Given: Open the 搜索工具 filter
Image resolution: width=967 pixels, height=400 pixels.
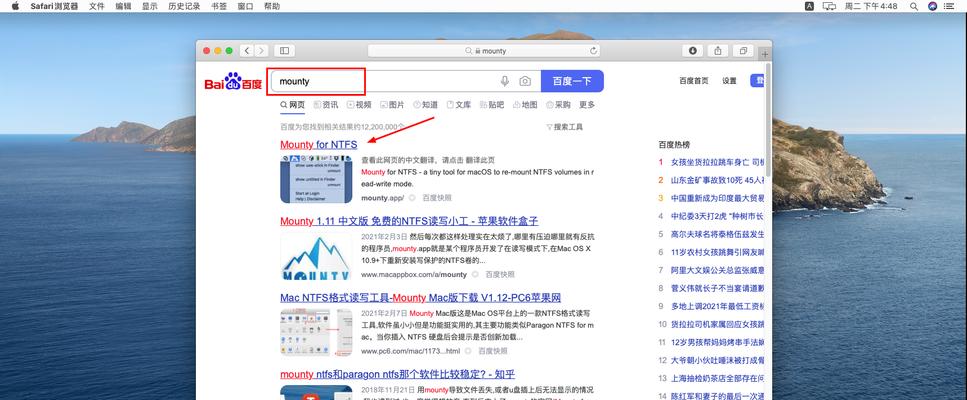Looking at the screenshot, I should click(564, 127).
